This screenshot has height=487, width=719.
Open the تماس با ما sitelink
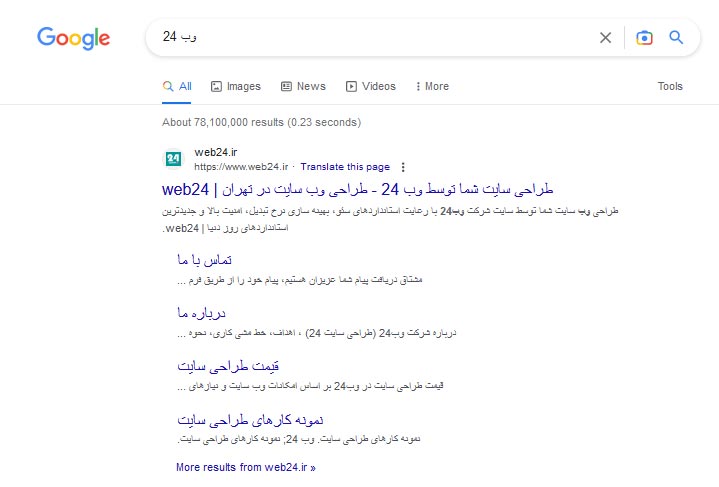(x=203, y=260)
